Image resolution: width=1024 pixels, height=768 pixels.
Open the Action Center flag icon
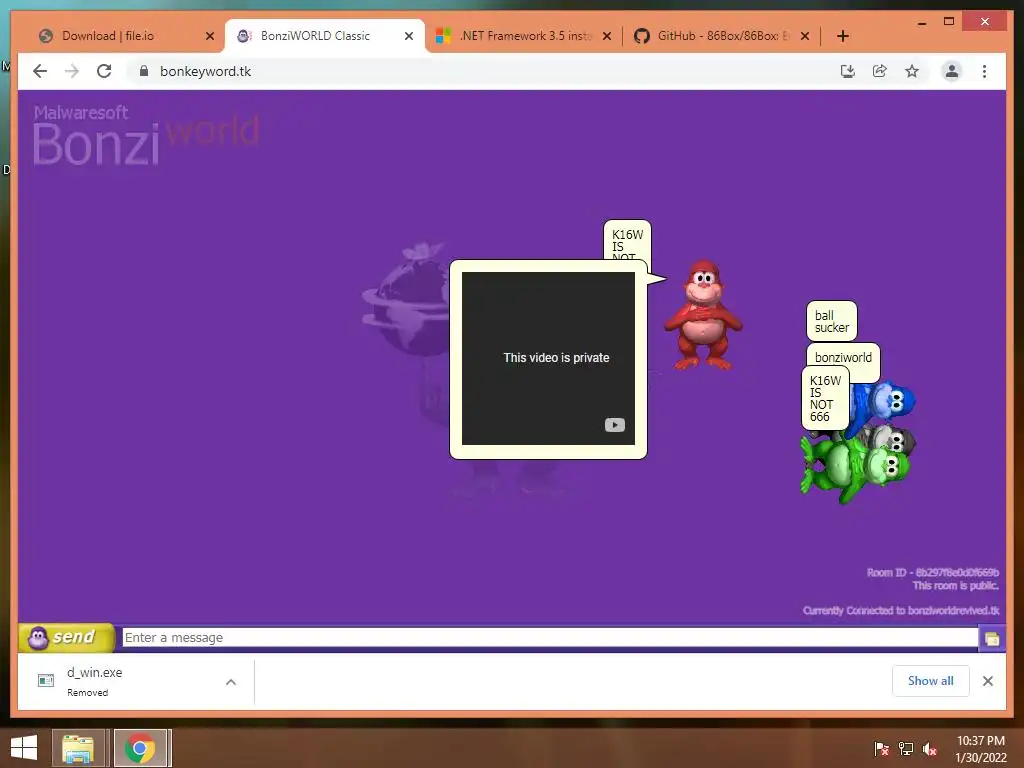(x=881, y=748)
